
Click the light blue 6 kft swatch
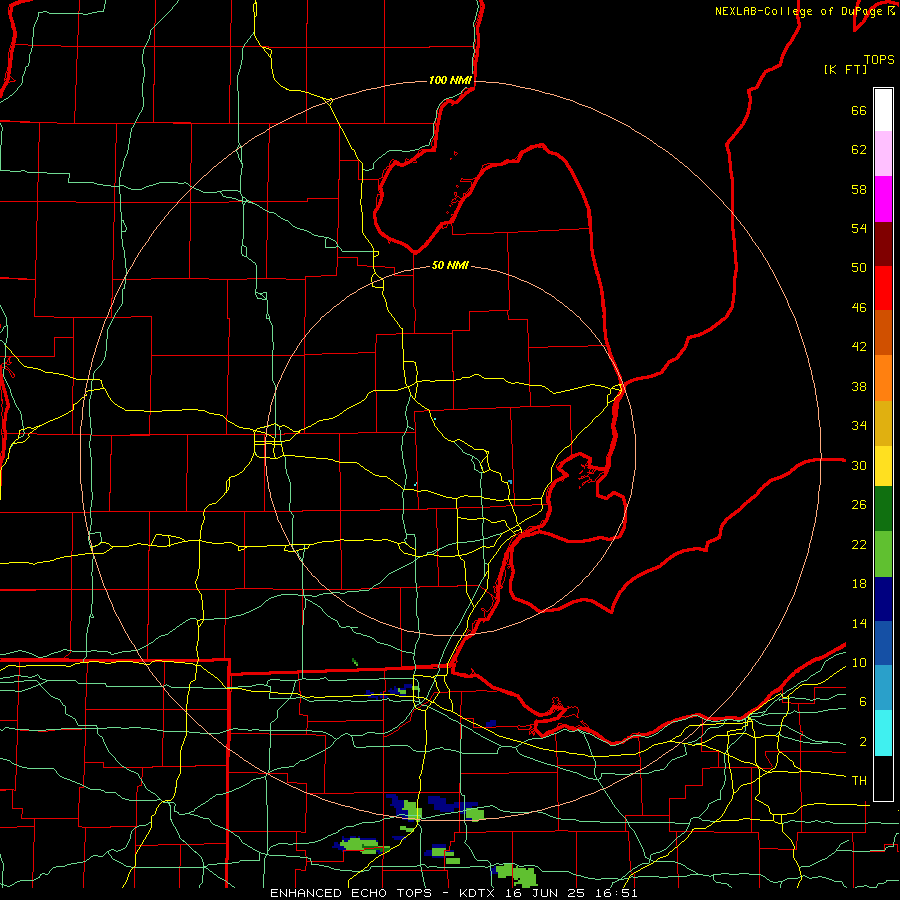pyautogui.click(x=883, y=688)
